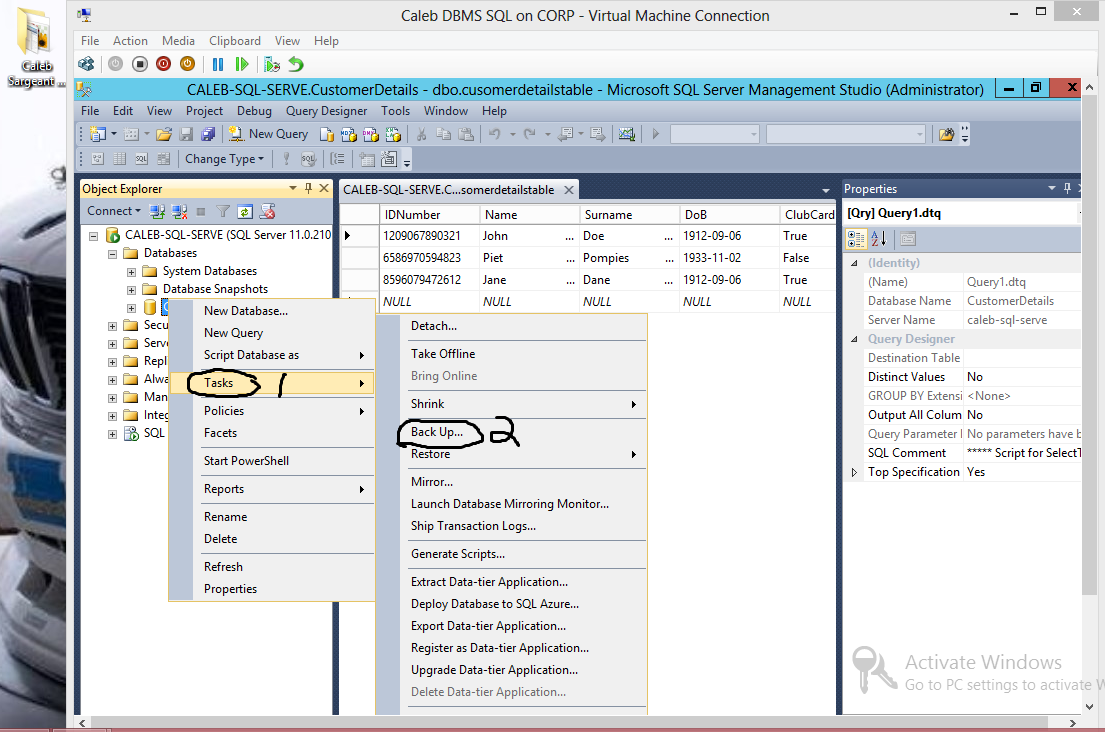
Task: Open the Shrink submenu
Action: click(523, 404)
